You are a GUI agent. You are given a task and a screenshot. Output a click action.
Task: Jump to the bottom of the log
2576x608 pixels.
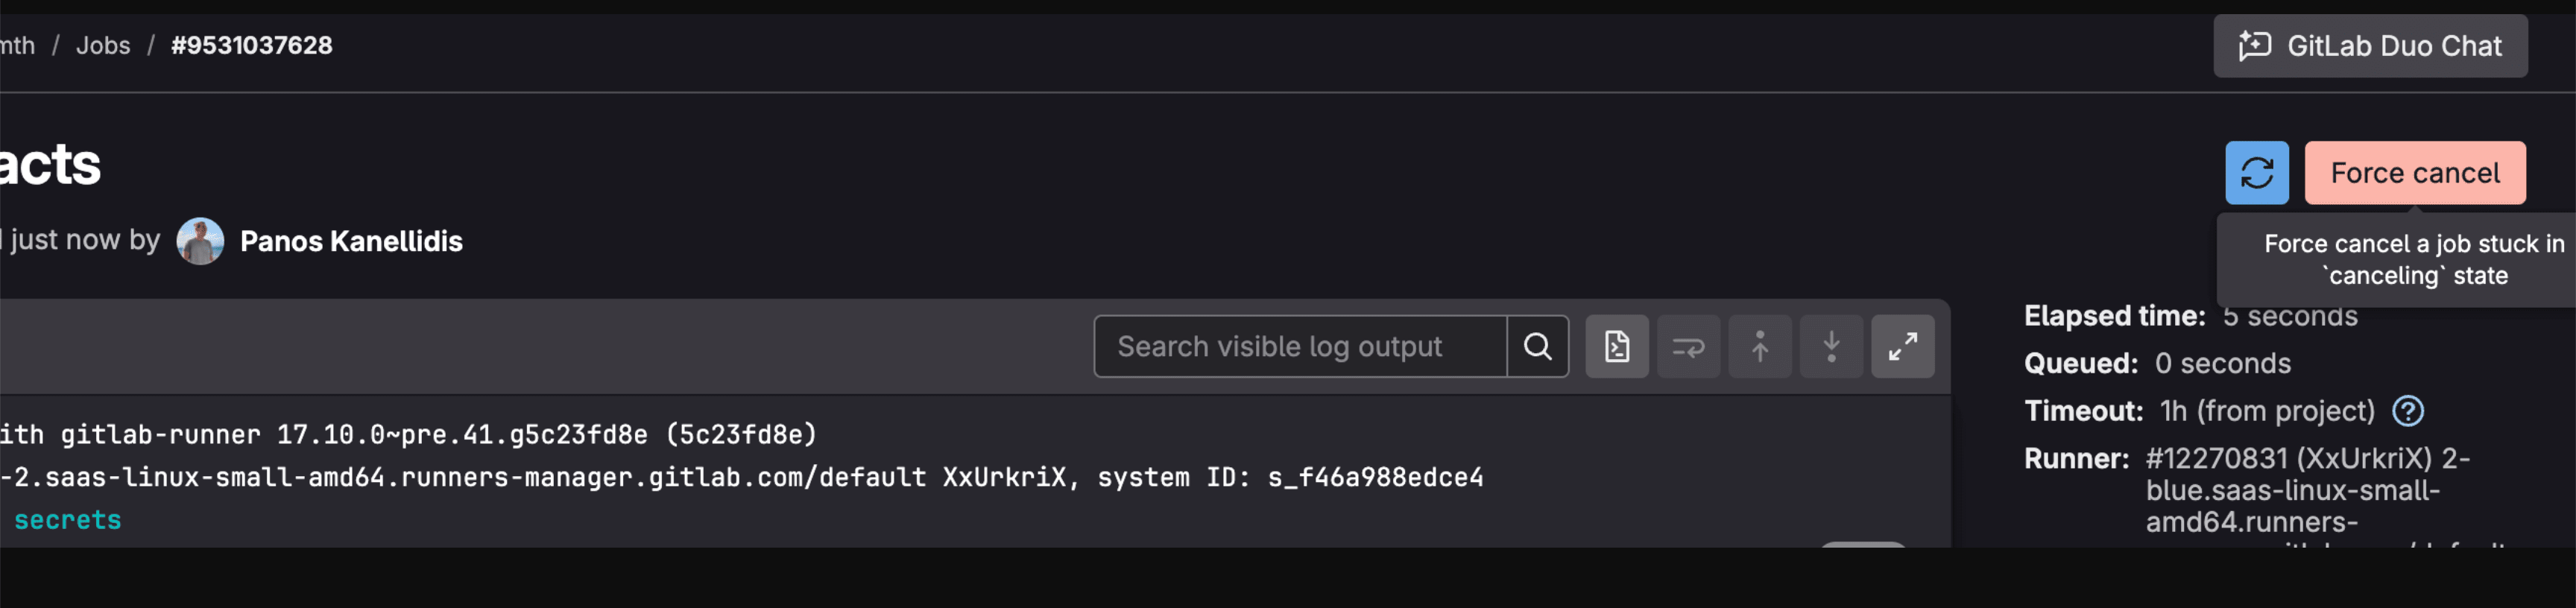pos(1831,347)
